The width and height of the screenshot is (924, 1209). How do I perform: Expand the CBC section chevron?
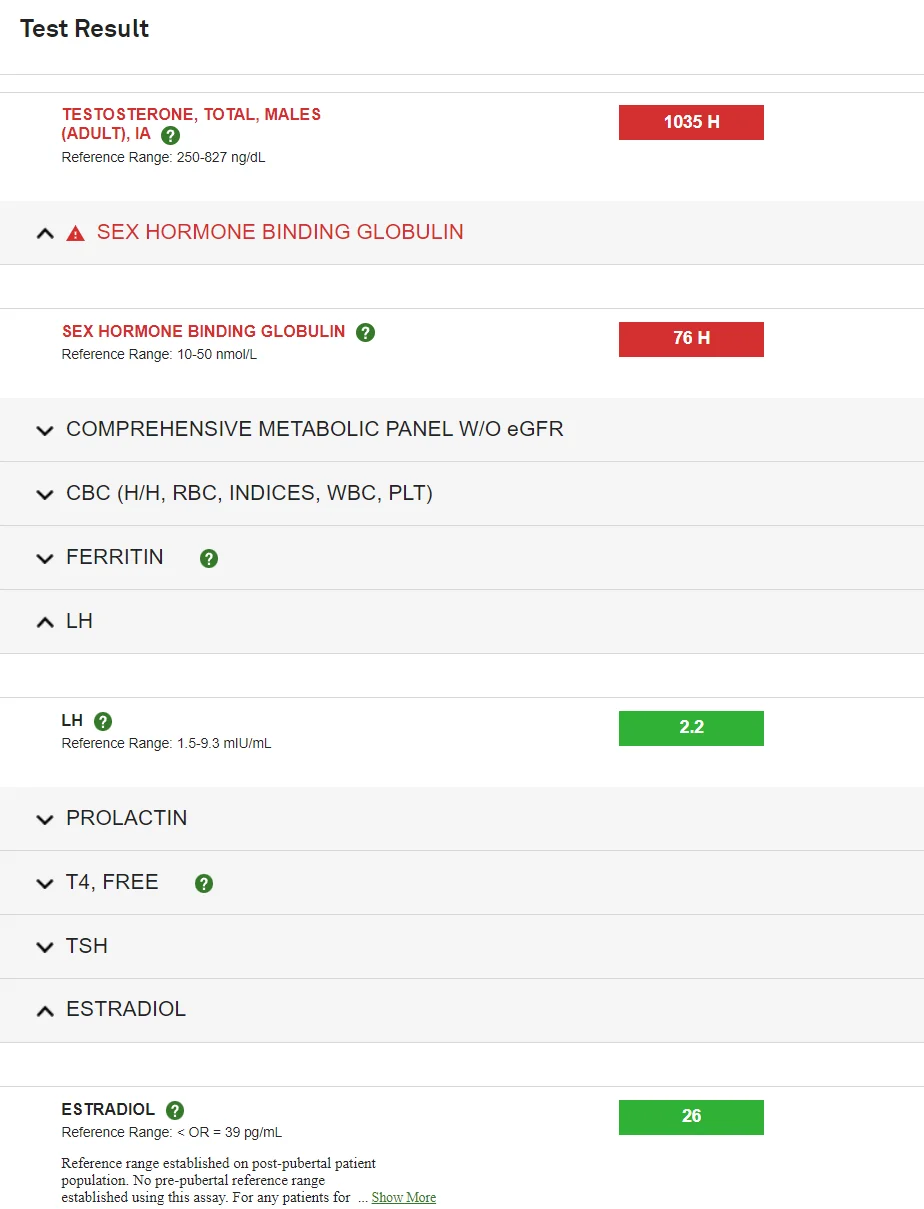point(45,494)
